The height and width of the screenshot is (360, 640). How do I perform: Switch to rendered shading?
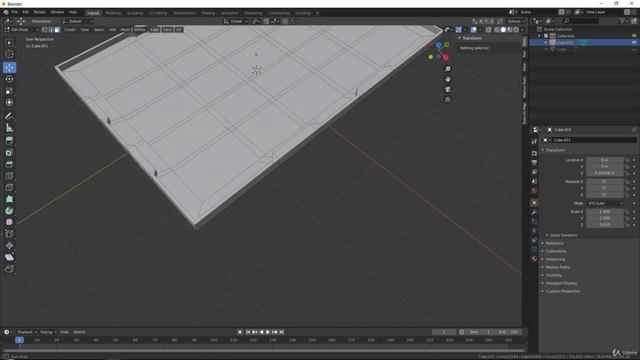coord(516,30)
